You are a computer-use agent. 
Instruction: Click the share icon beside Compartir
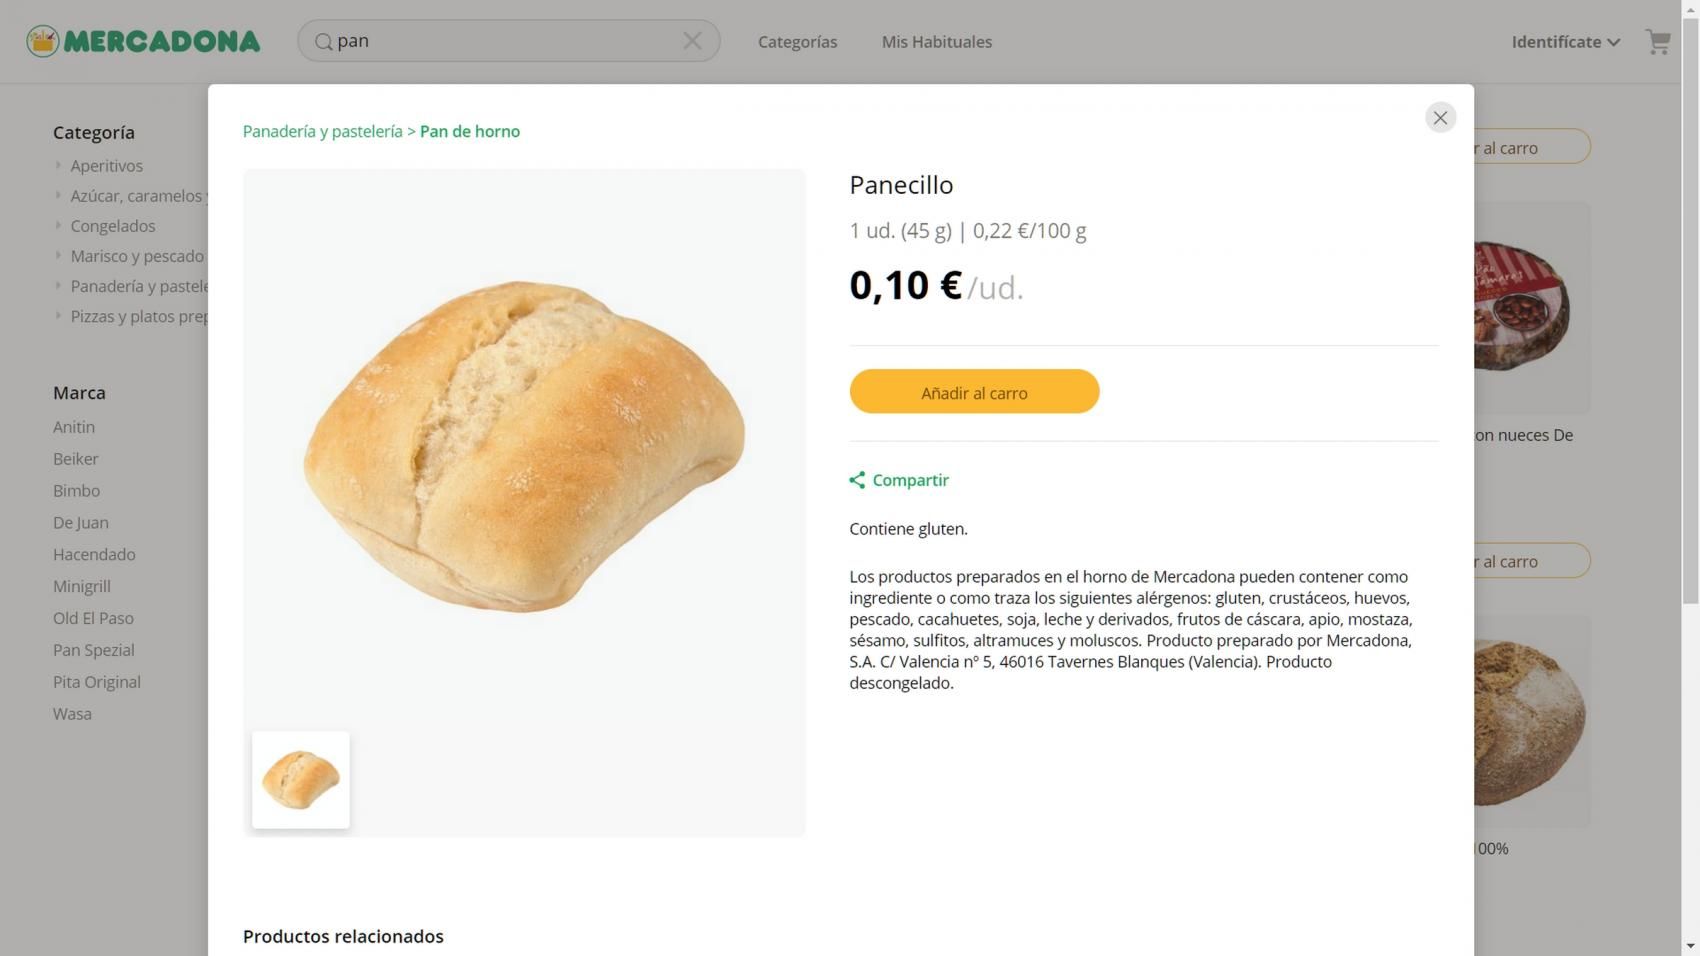pos(858,480)
